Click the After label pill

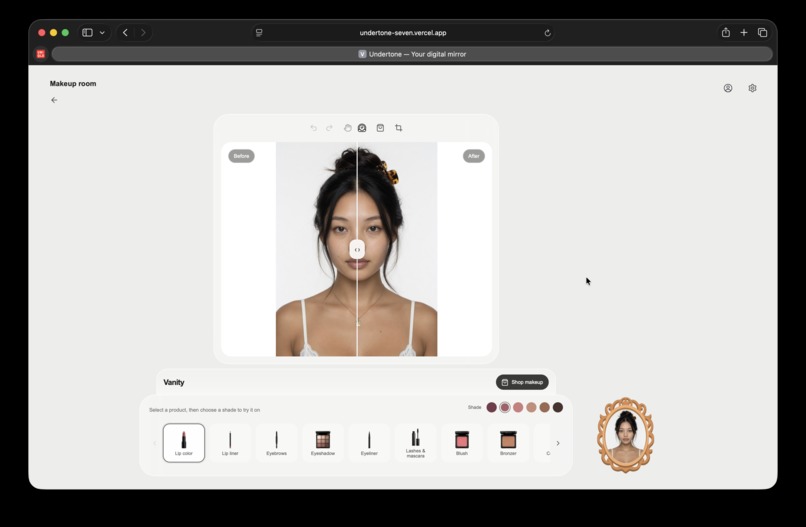[474, 156]
